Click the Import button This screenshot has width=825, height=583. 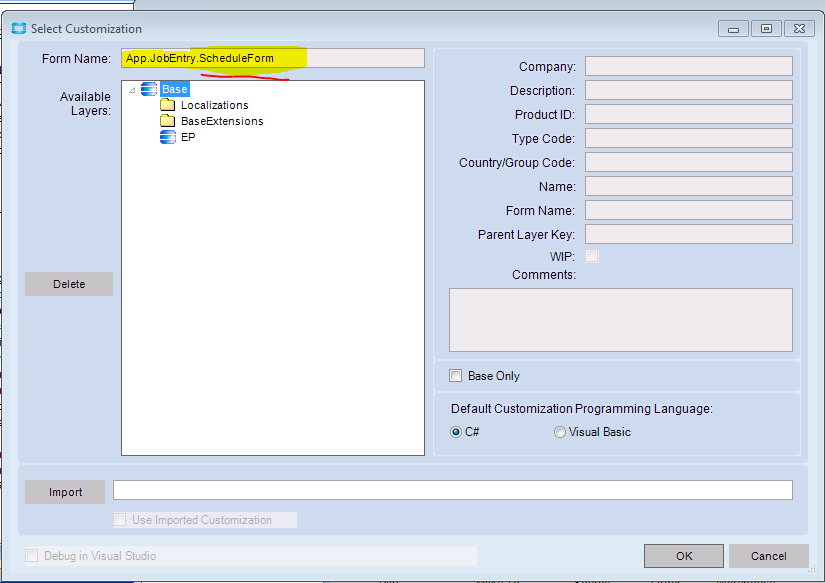tap(65, 492)
